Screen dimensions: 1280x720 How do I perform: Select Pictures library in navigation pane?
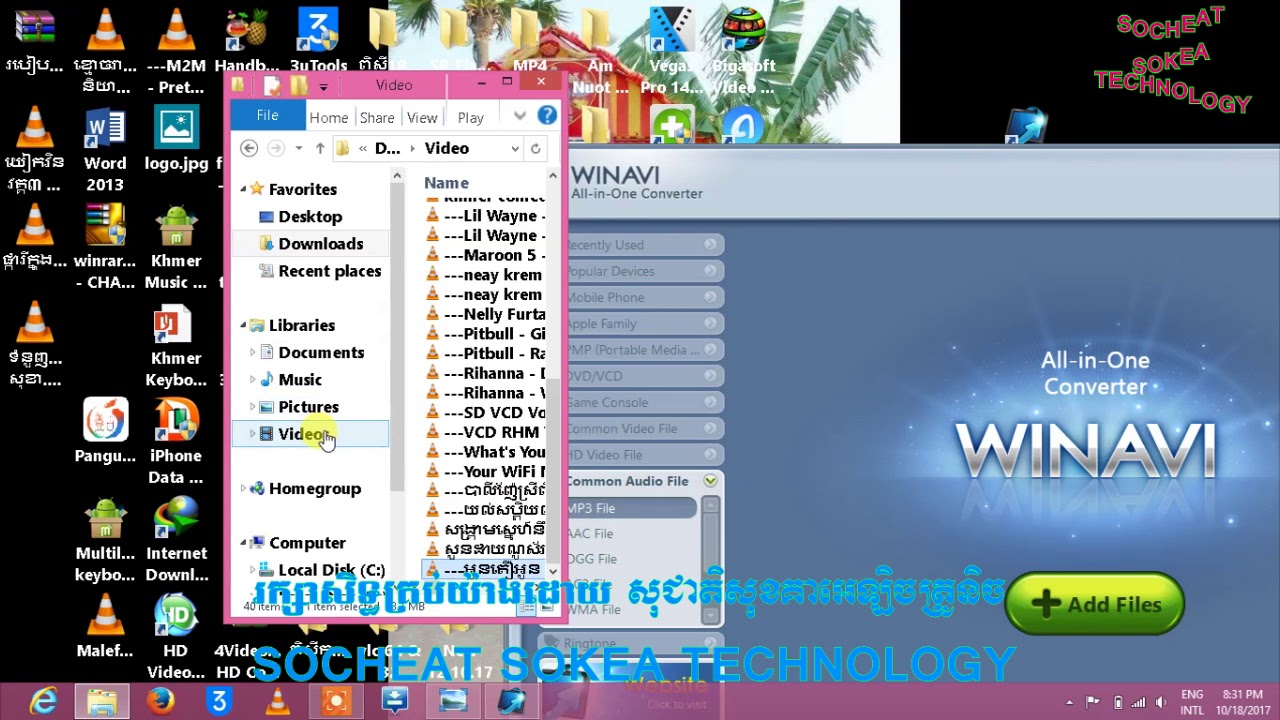[308, 406]
